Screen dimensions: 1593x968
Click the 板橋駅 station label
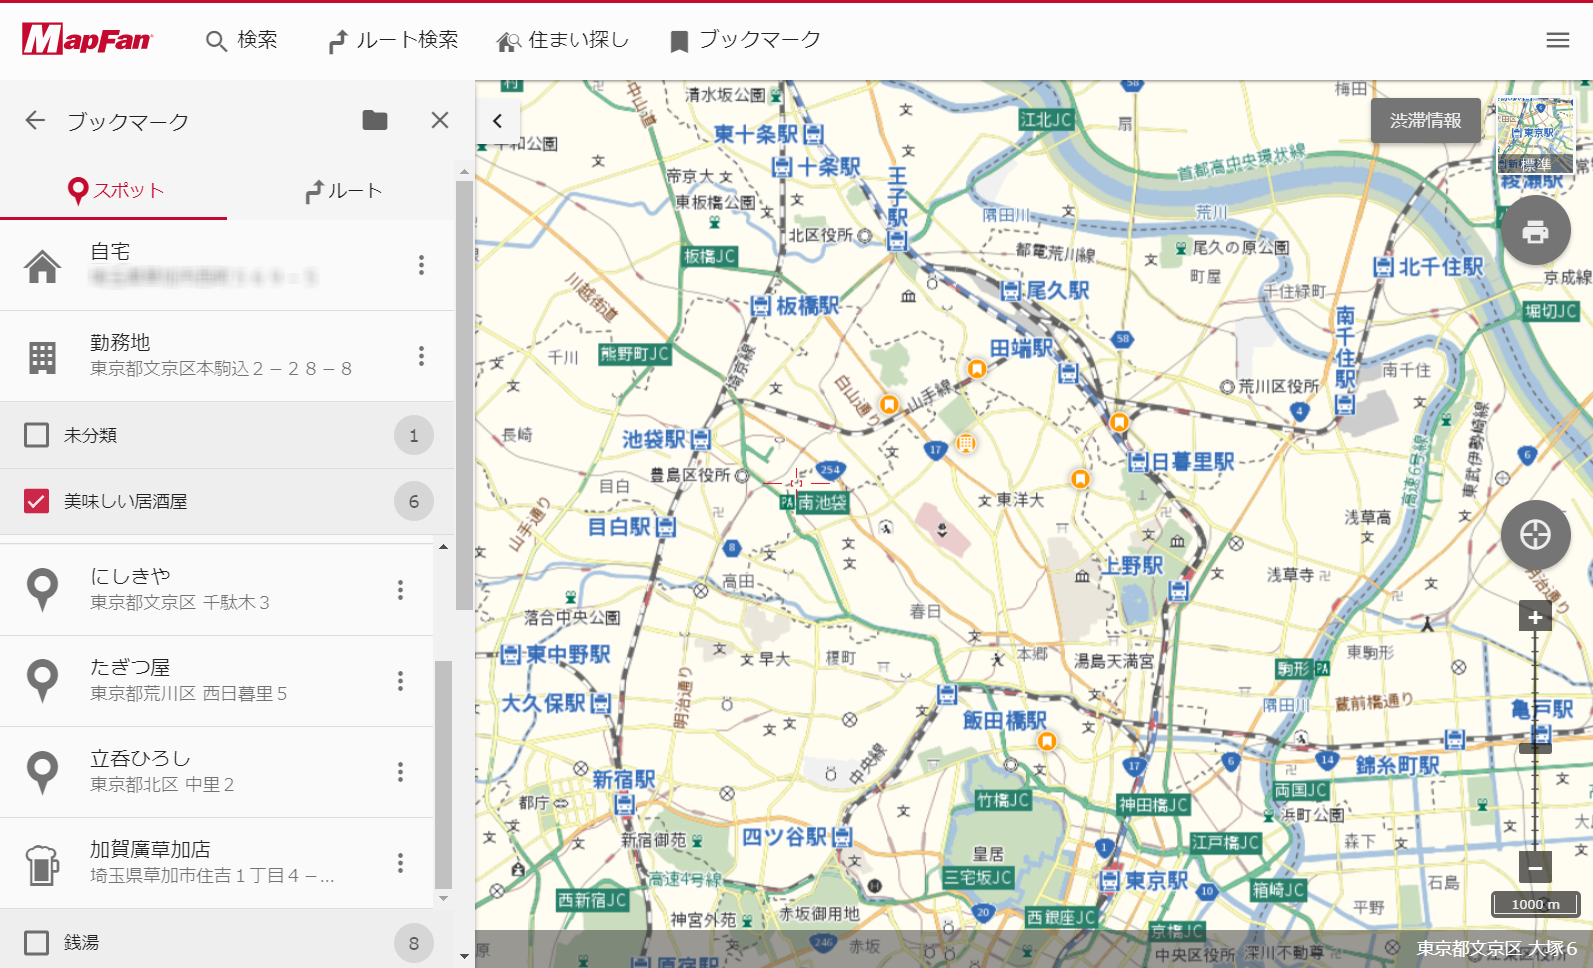tap(808, 305)
